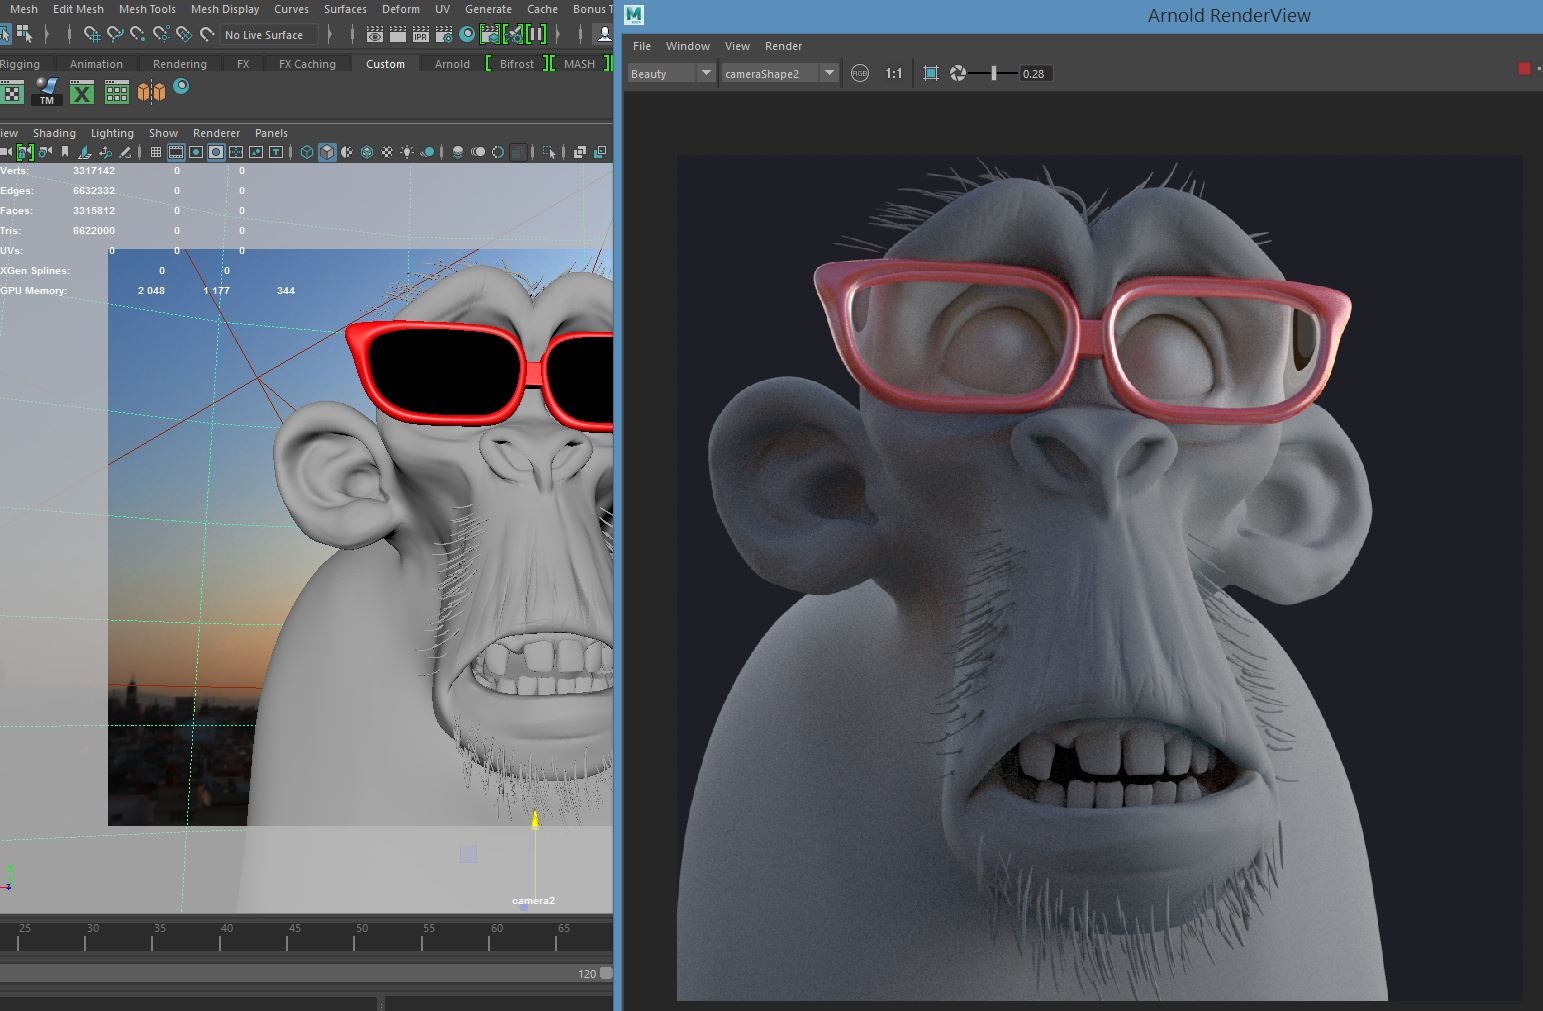Viewport: 1543px width, 1011px height.
Task: Start IPR render from status line
Action: coord(420,34)
